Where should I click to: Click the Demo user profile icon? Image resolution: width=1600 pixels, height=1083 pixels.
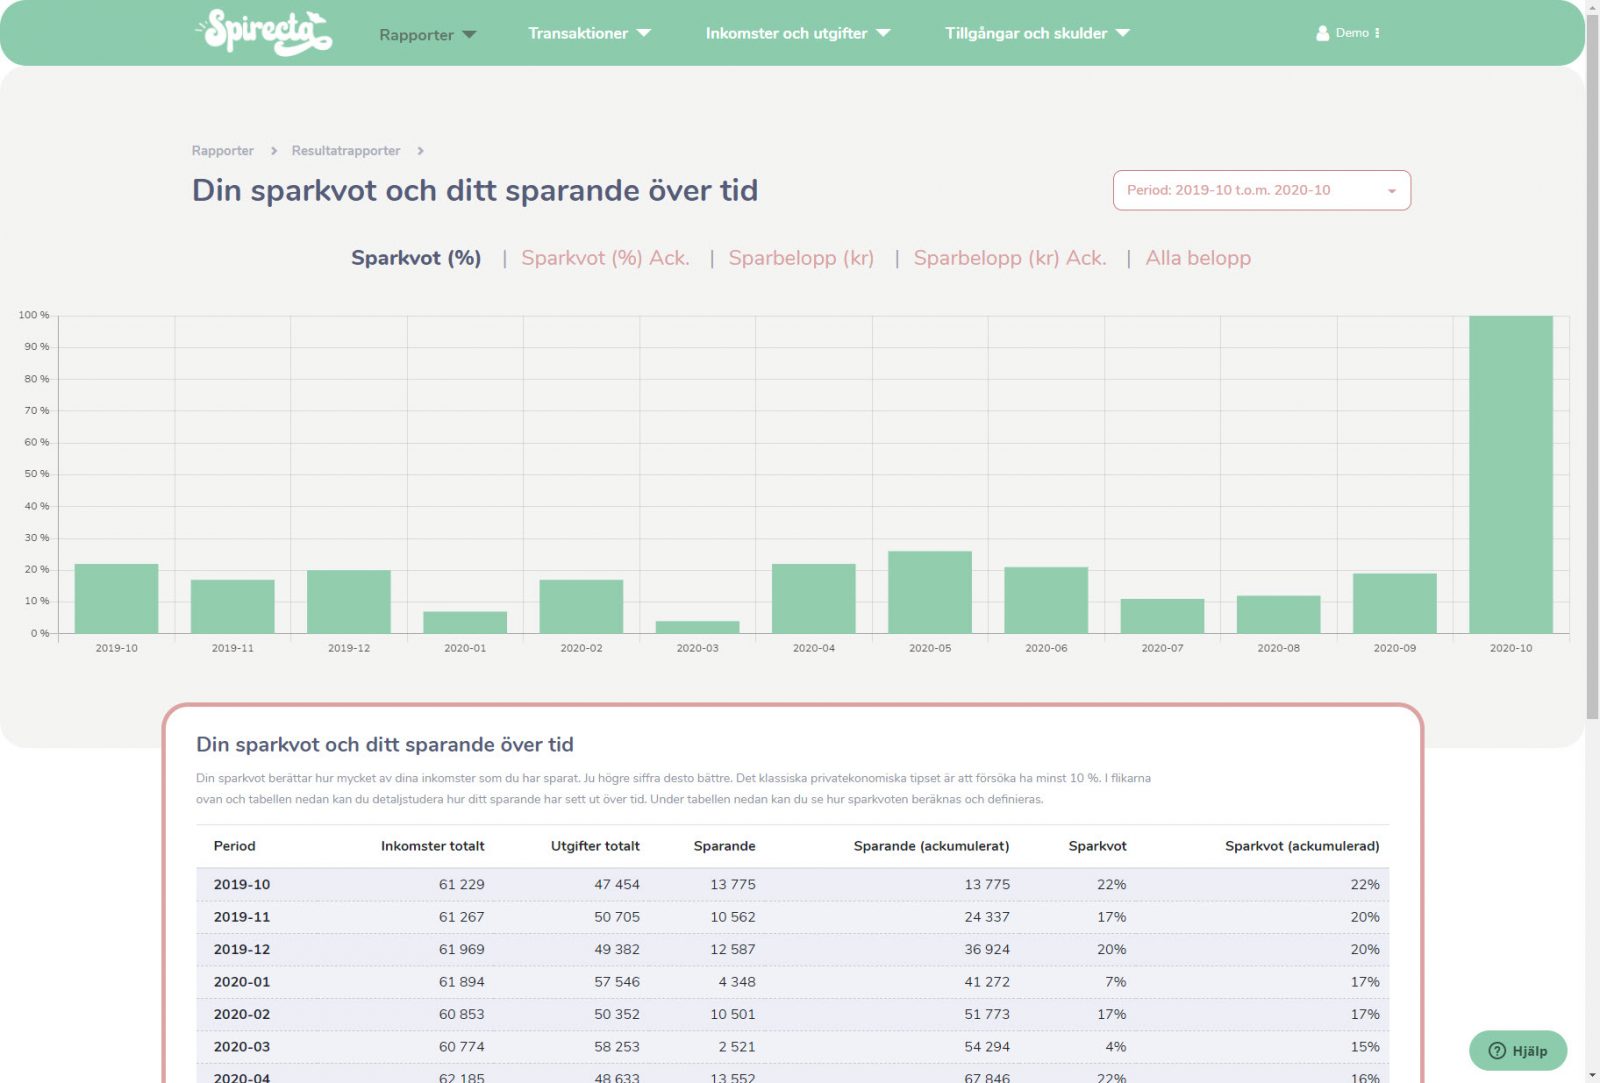[1323, 33]
